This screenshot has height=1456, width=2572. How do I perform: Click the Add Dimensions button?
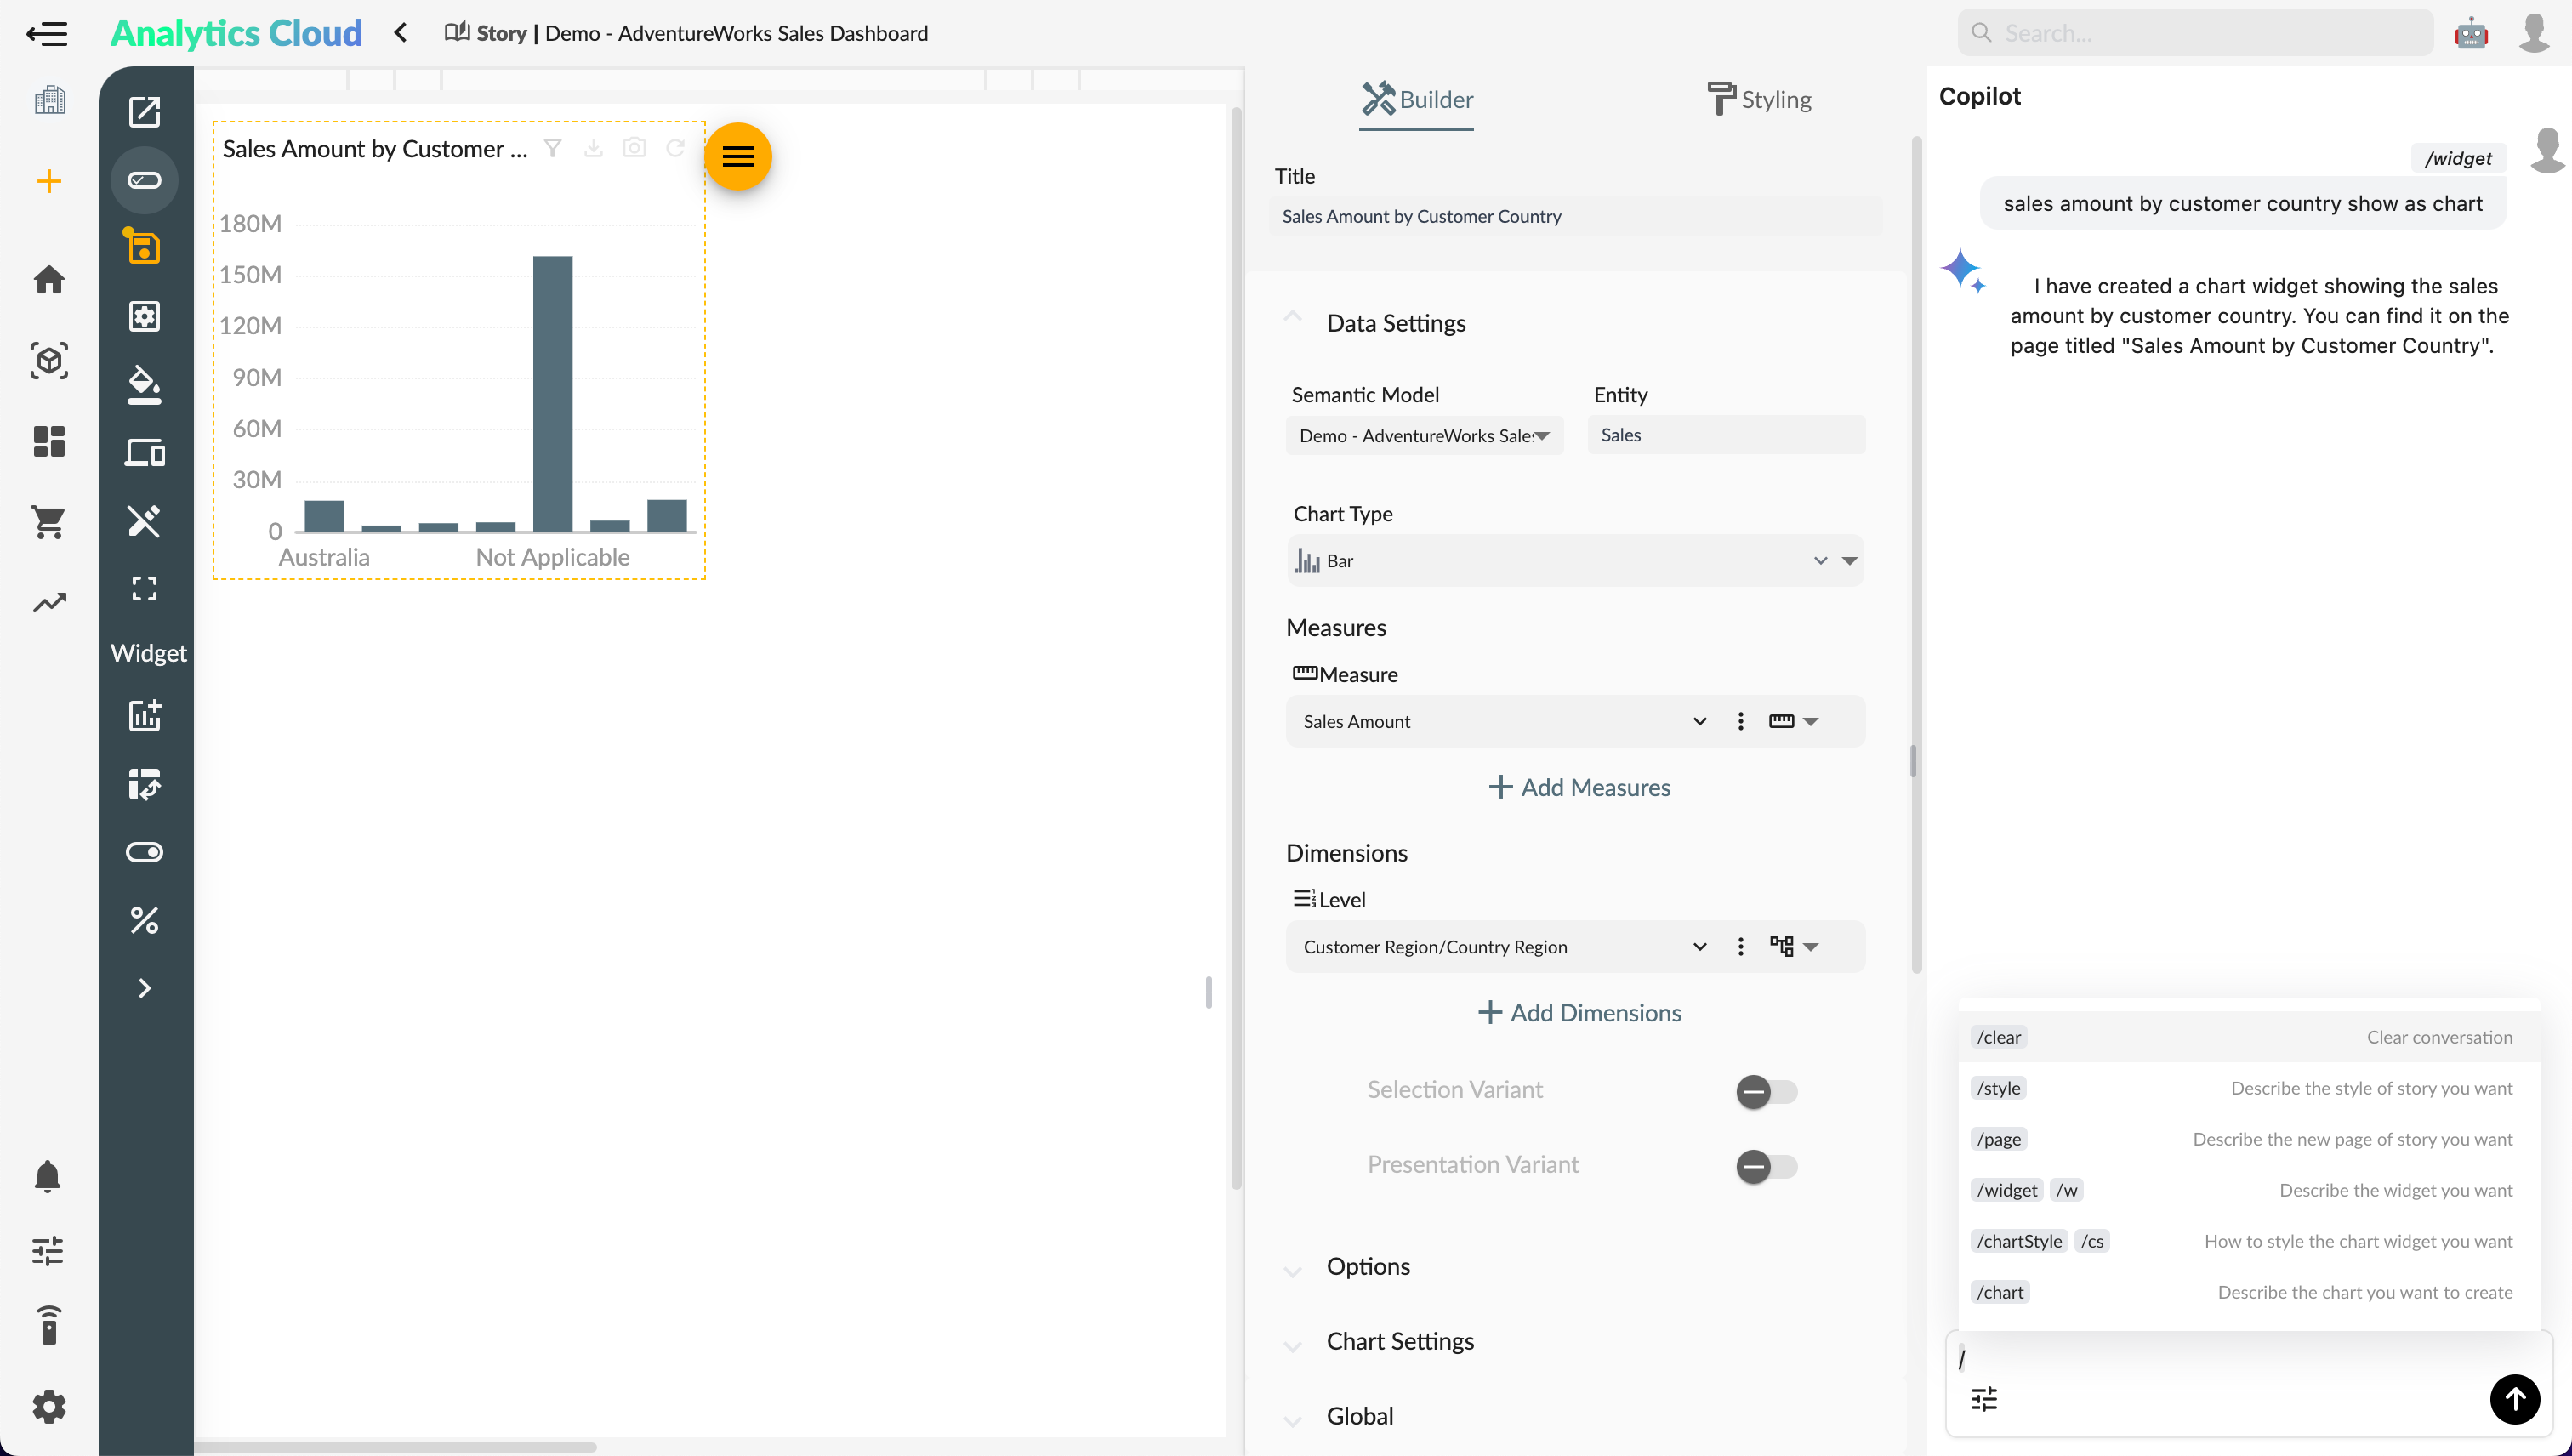coord(1578,1012)
